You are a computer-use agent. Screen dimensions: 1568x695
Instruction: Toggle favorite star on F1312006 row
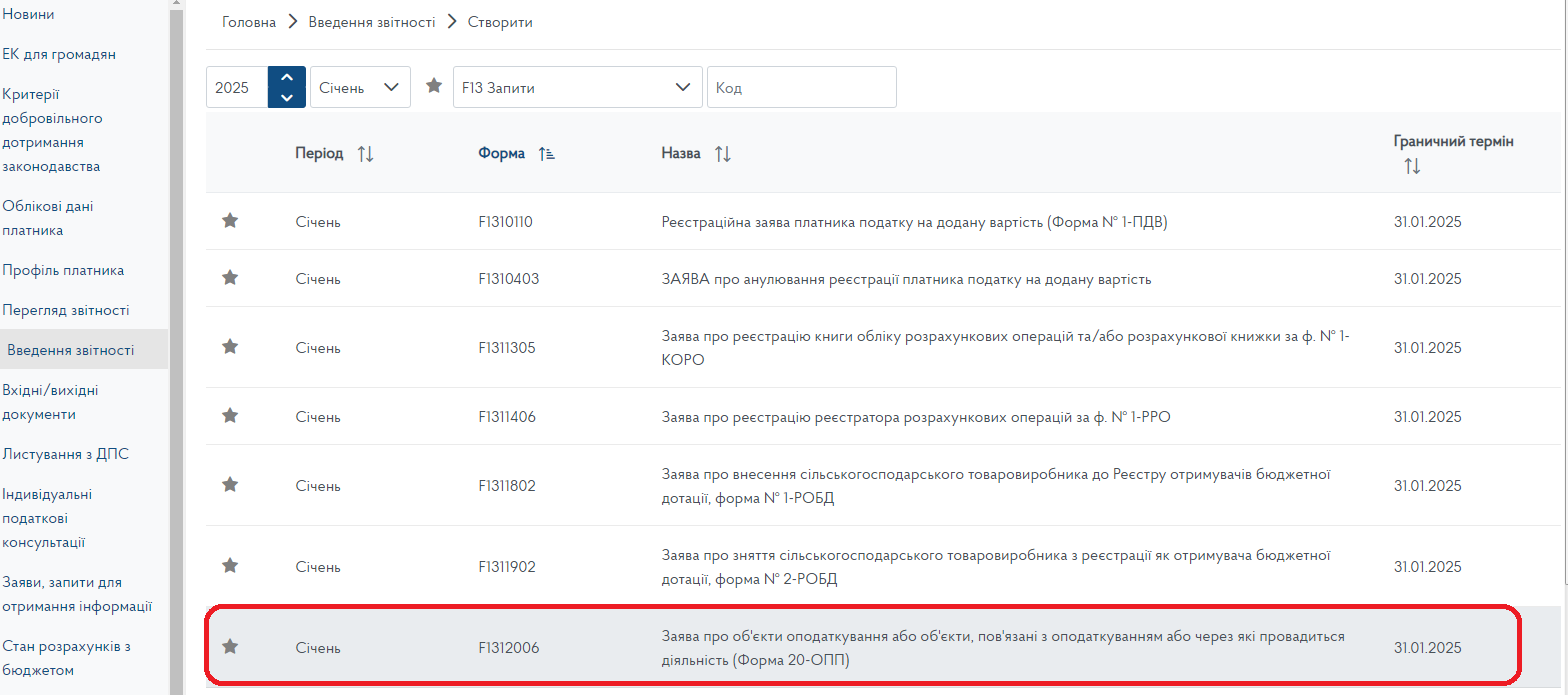pyautogui.click(x=230, y=647)
